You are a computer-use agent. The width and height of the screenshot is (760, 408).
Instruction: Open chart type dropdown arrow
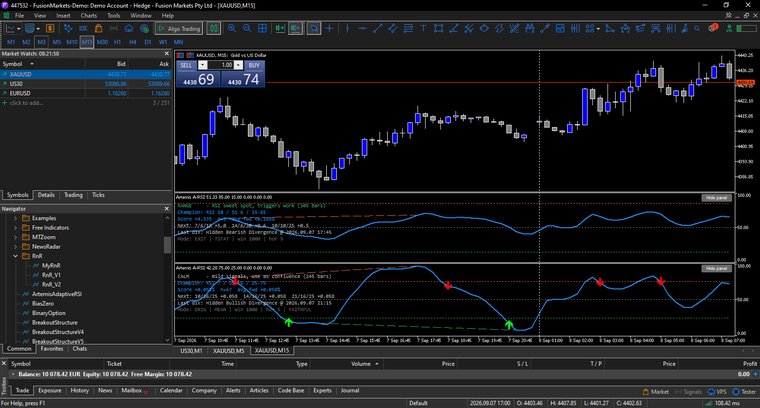click(19, 29)
